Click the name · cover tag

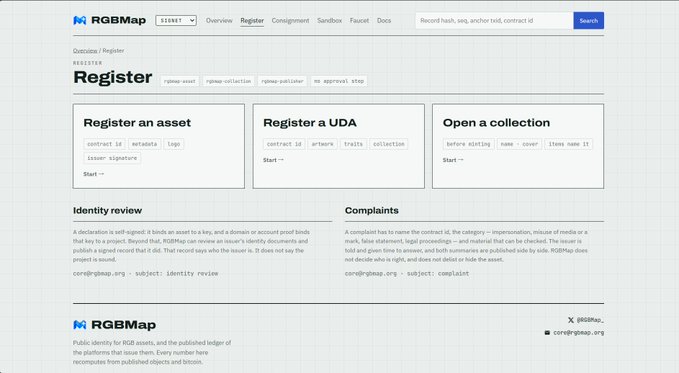point(519,144)
